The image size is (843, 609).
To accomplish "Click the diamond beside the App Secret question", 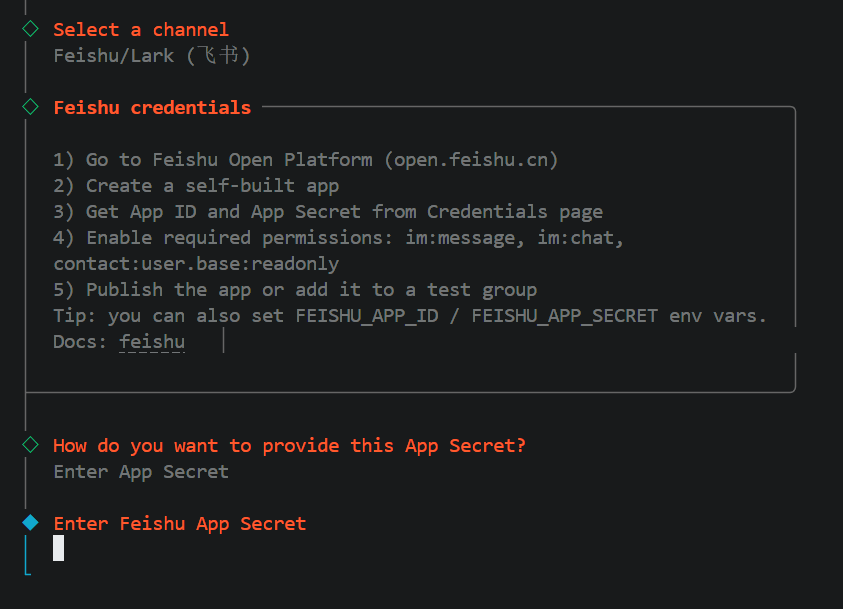I will [x=31, y=445].
